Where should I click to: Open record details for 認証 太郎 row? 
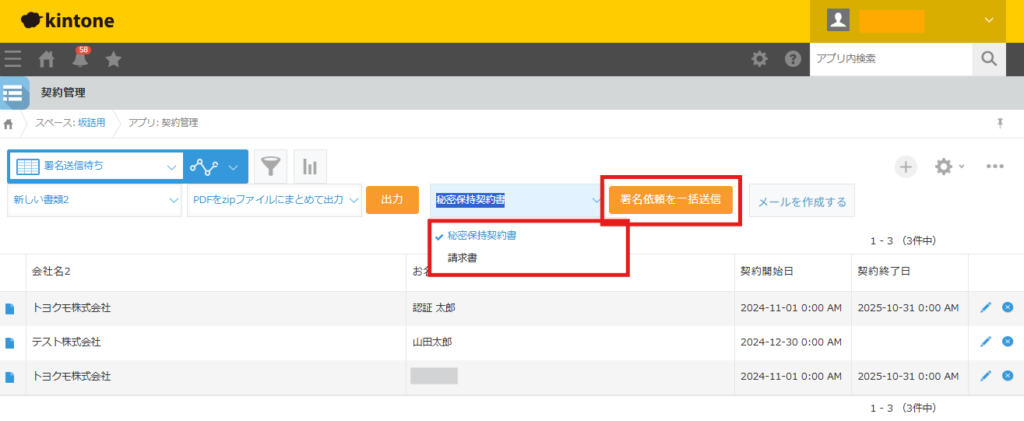point(10,308)
